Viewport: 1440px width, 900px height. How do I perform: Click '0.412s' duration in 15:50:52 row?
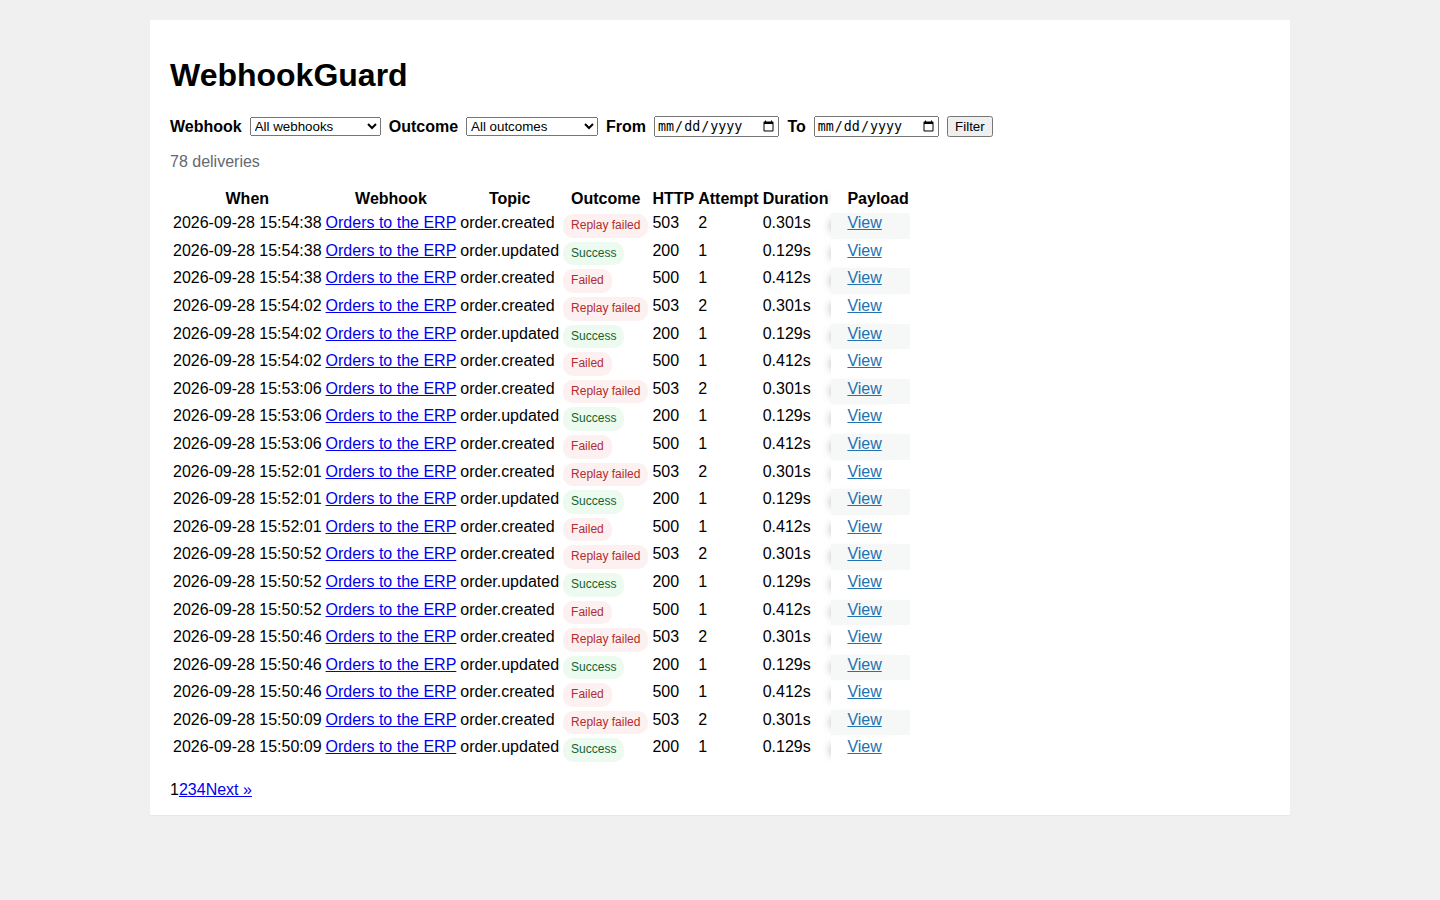click(786, 609)
